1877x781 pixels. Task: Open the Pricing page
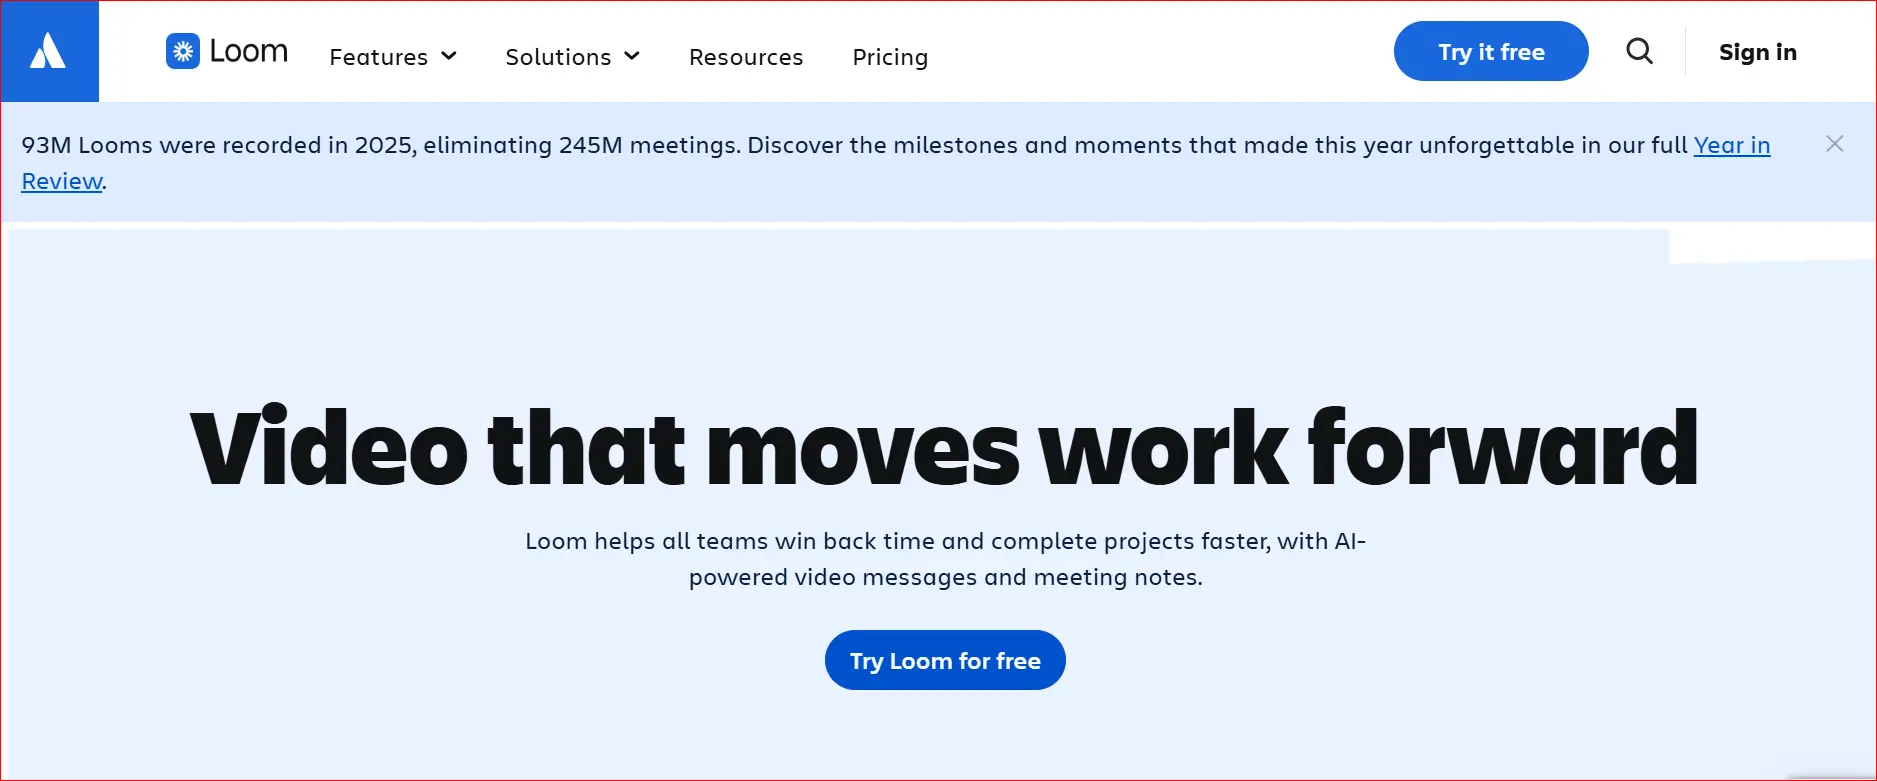coord(890,57)
